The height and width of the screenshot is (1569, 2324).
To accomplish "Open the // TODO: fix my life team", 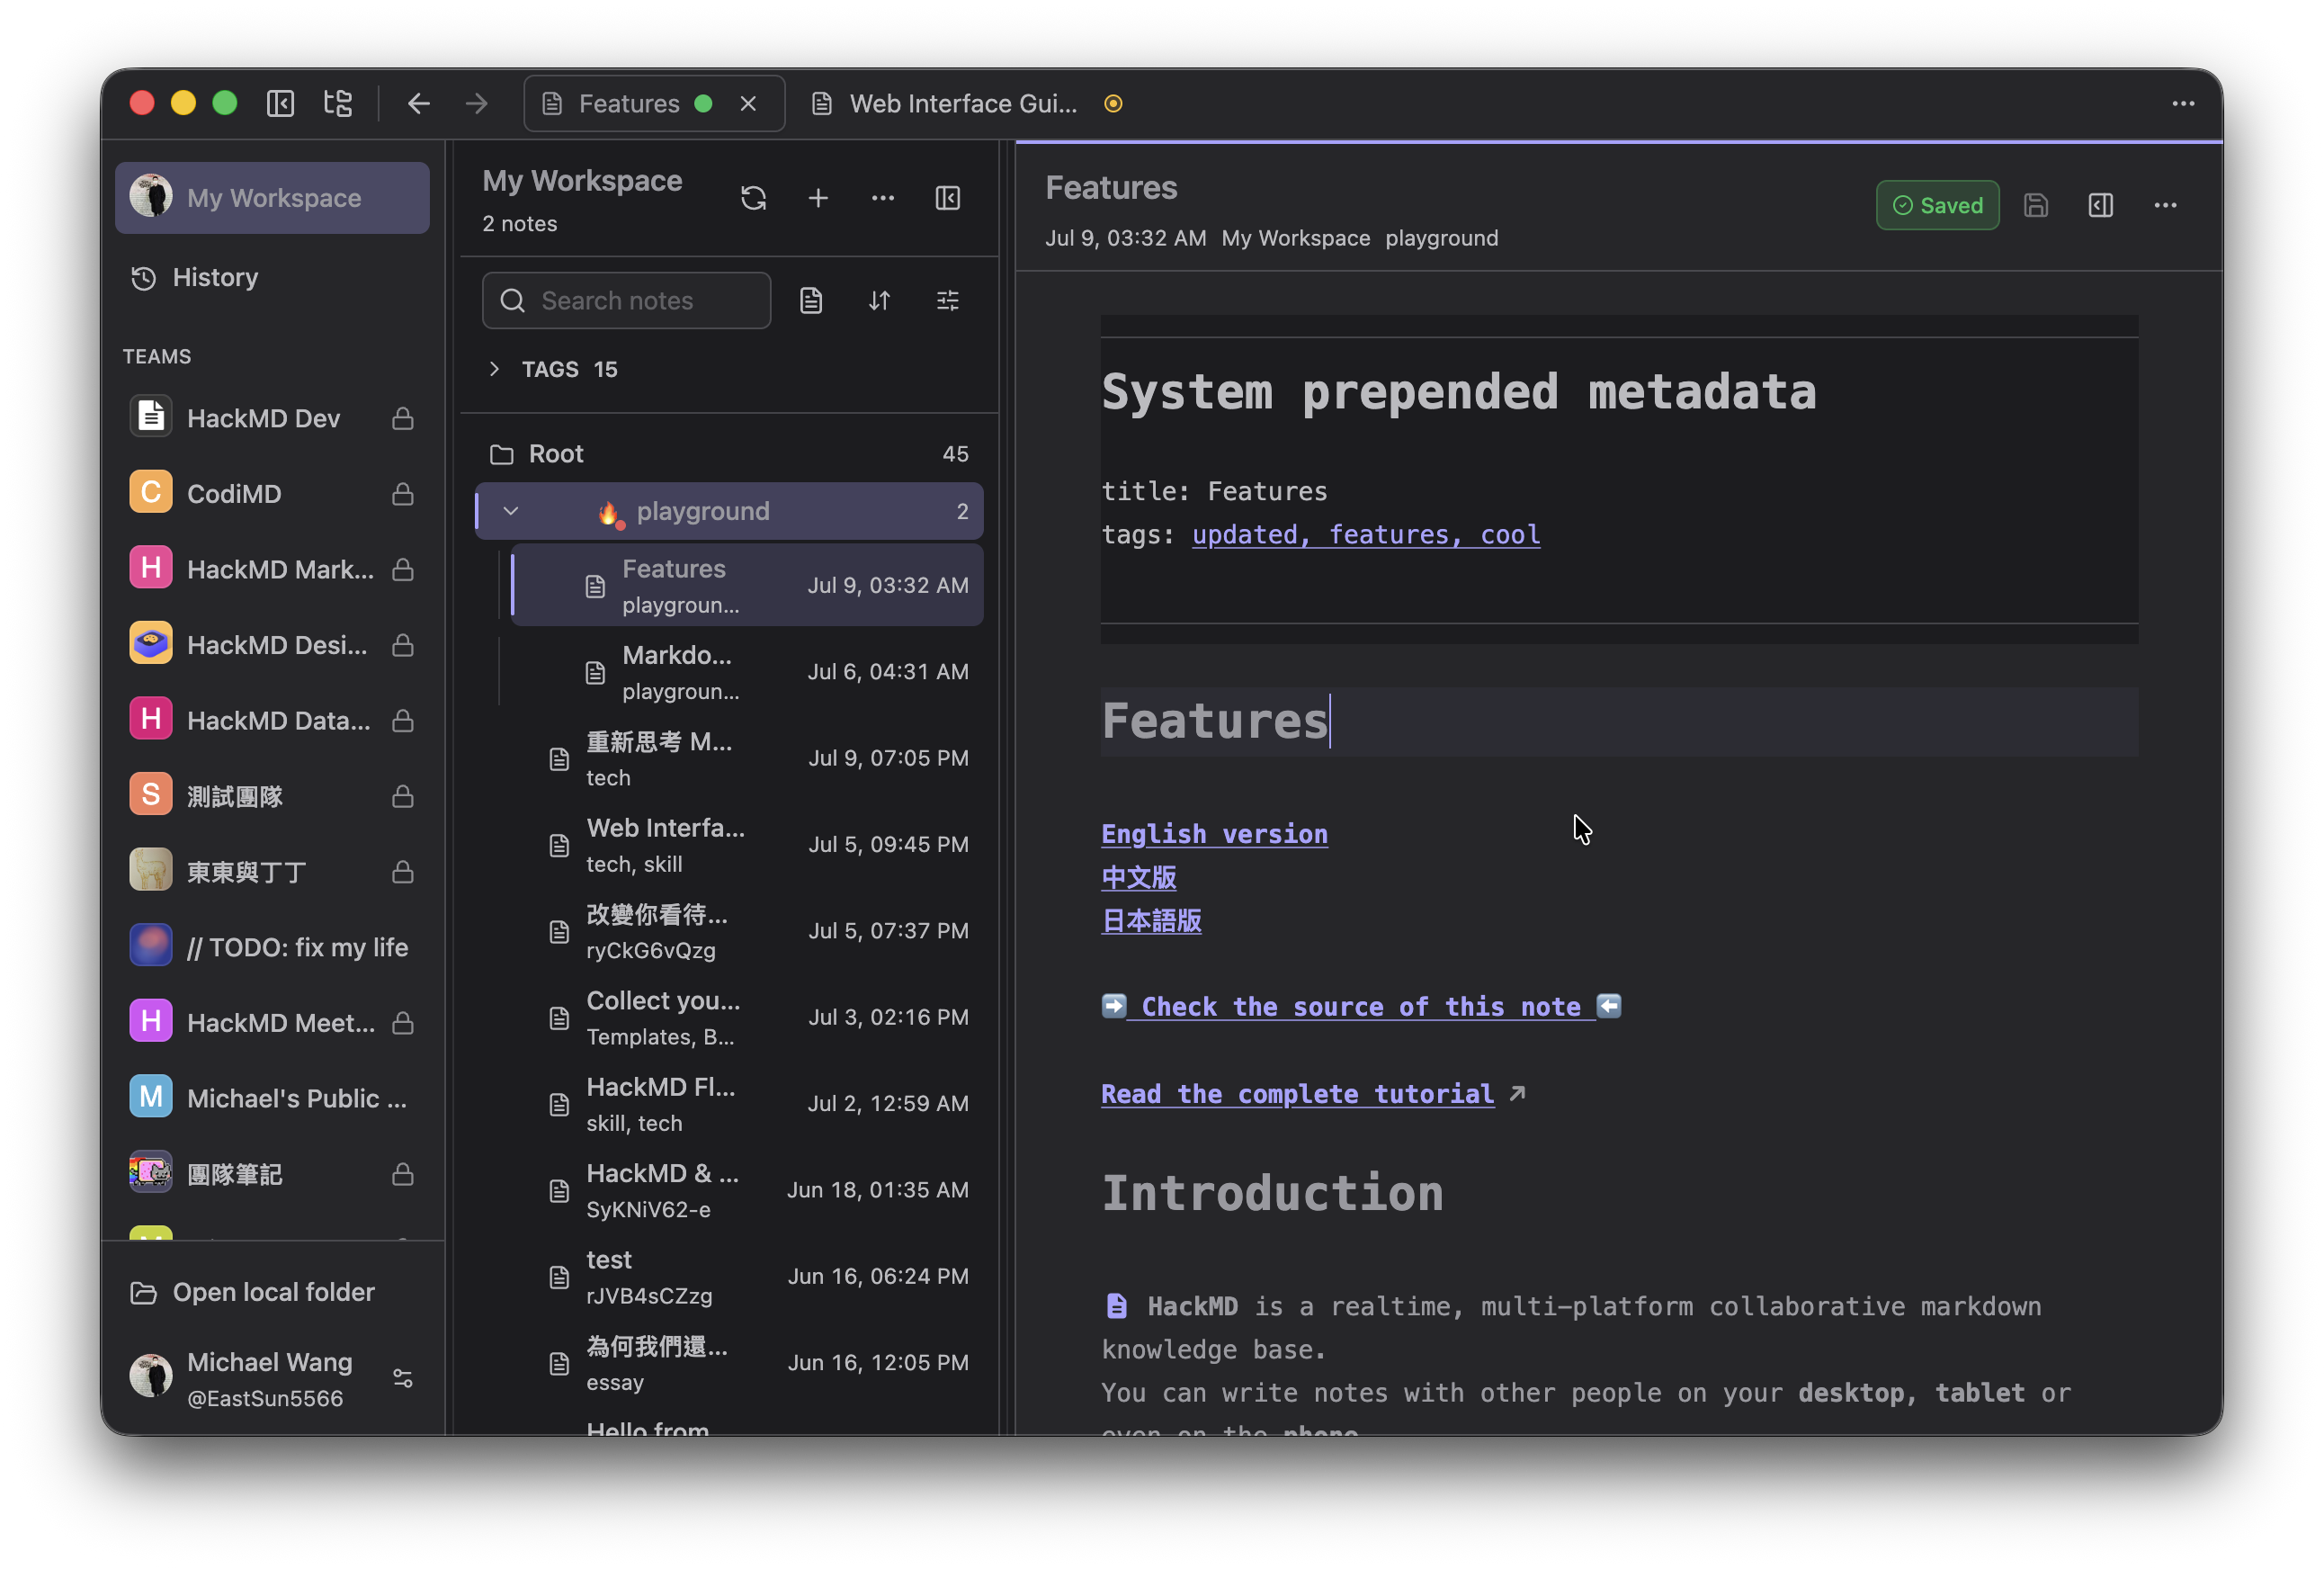I will (x=272, y=947).
